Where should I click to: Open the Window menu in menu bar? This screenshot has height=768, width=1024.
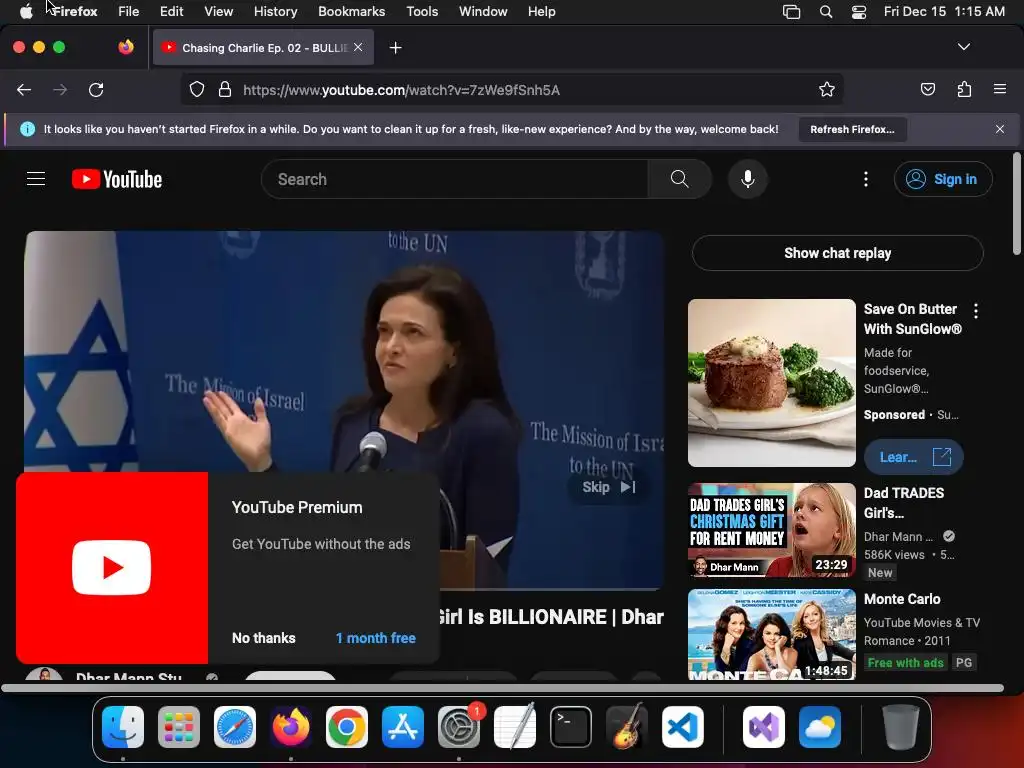(x=483, y=12)
